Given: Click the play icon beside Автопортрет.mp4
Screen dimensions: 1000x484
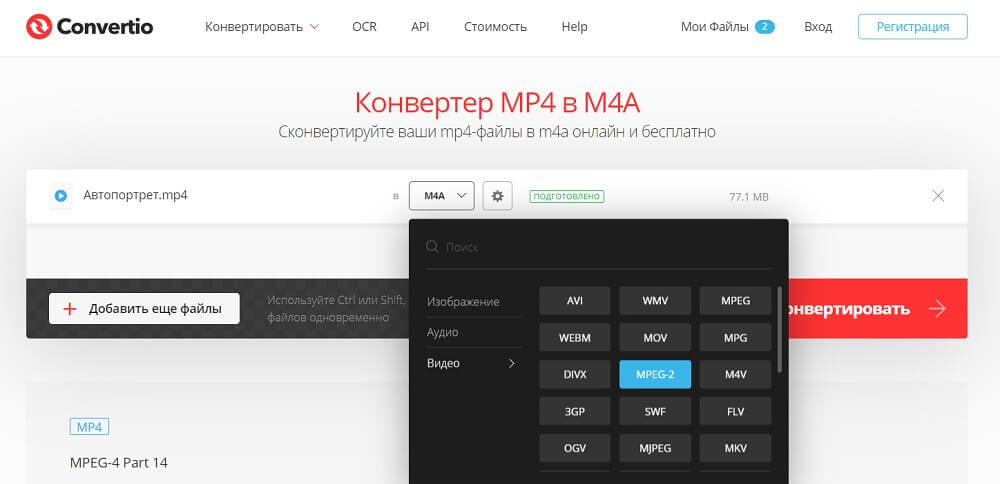Looking at the screenshot, I should (x=61, y=196).
